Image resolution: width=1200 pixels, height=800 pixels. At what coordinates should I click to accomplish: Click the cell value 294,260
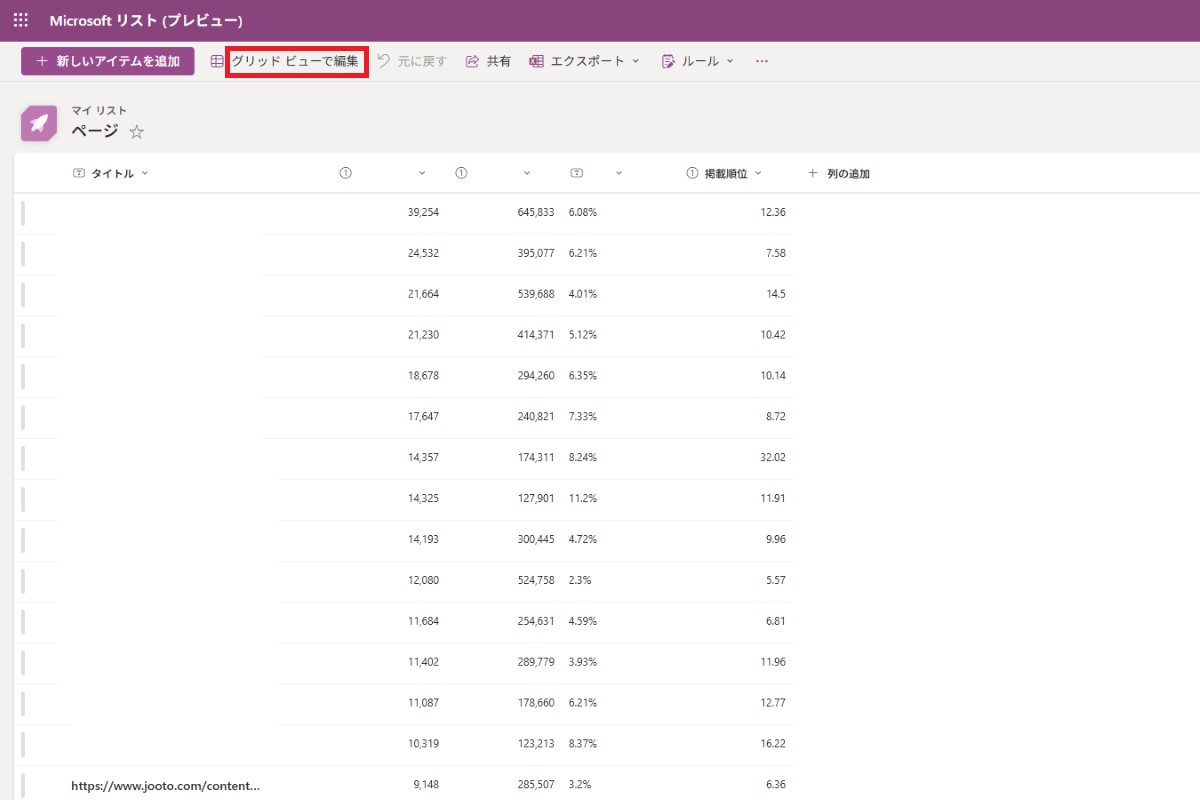coord(536,375)
